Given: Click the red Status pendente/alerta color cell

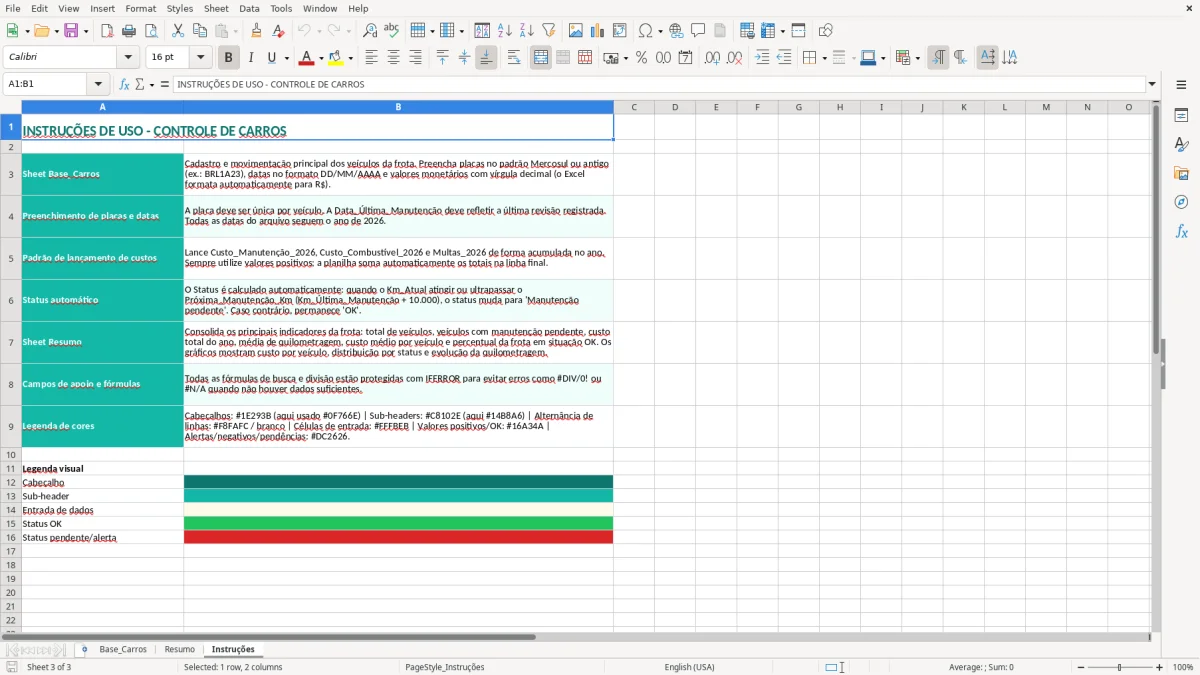Looking at the screenshot, I should tap(398, 537).
